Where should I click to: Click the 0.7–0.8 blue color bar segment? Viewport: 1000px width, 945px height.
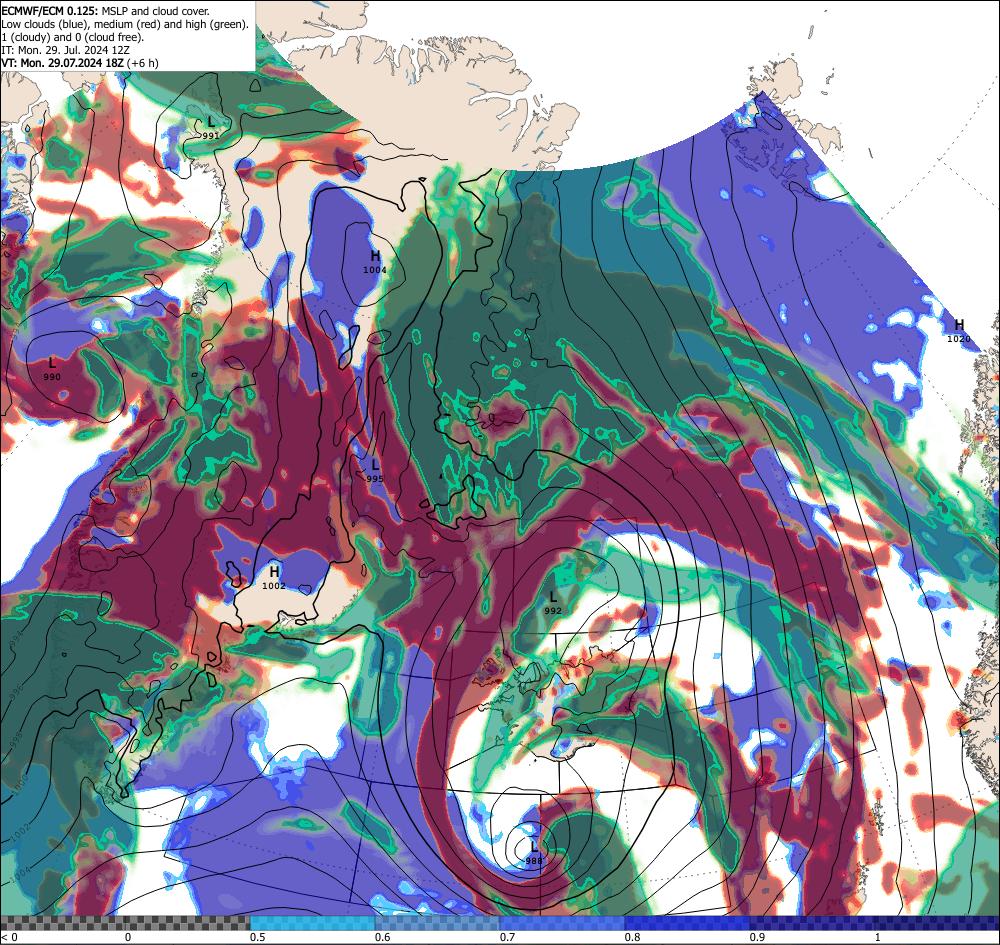coord(562,923)
